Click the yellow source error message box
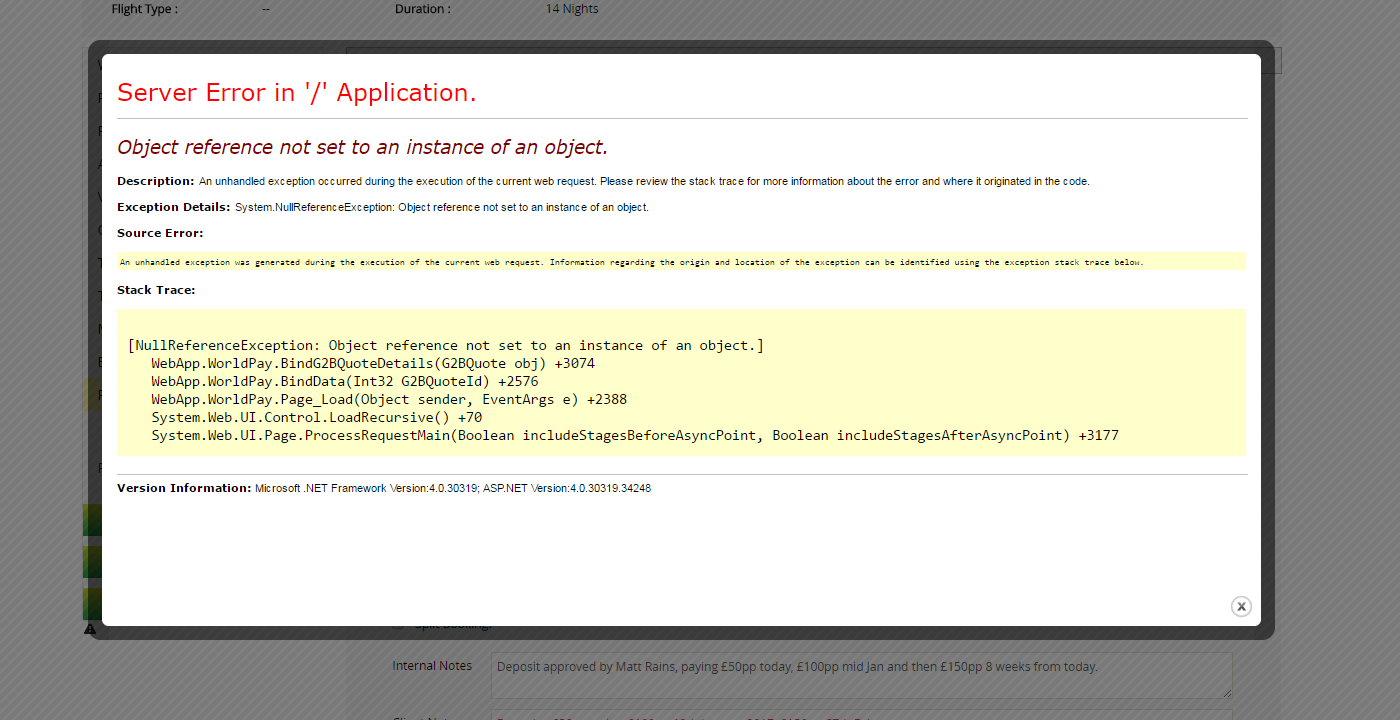This screenshot has height=720, width=1400. (x=681, y=262)
